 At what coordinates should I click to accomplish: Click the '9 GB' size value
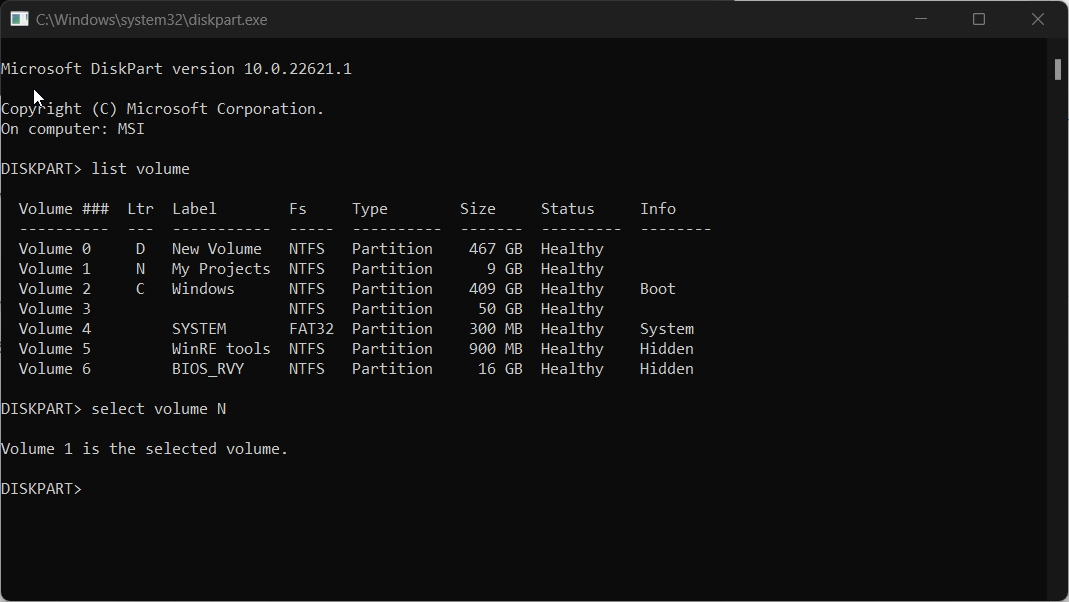[505, 269]
